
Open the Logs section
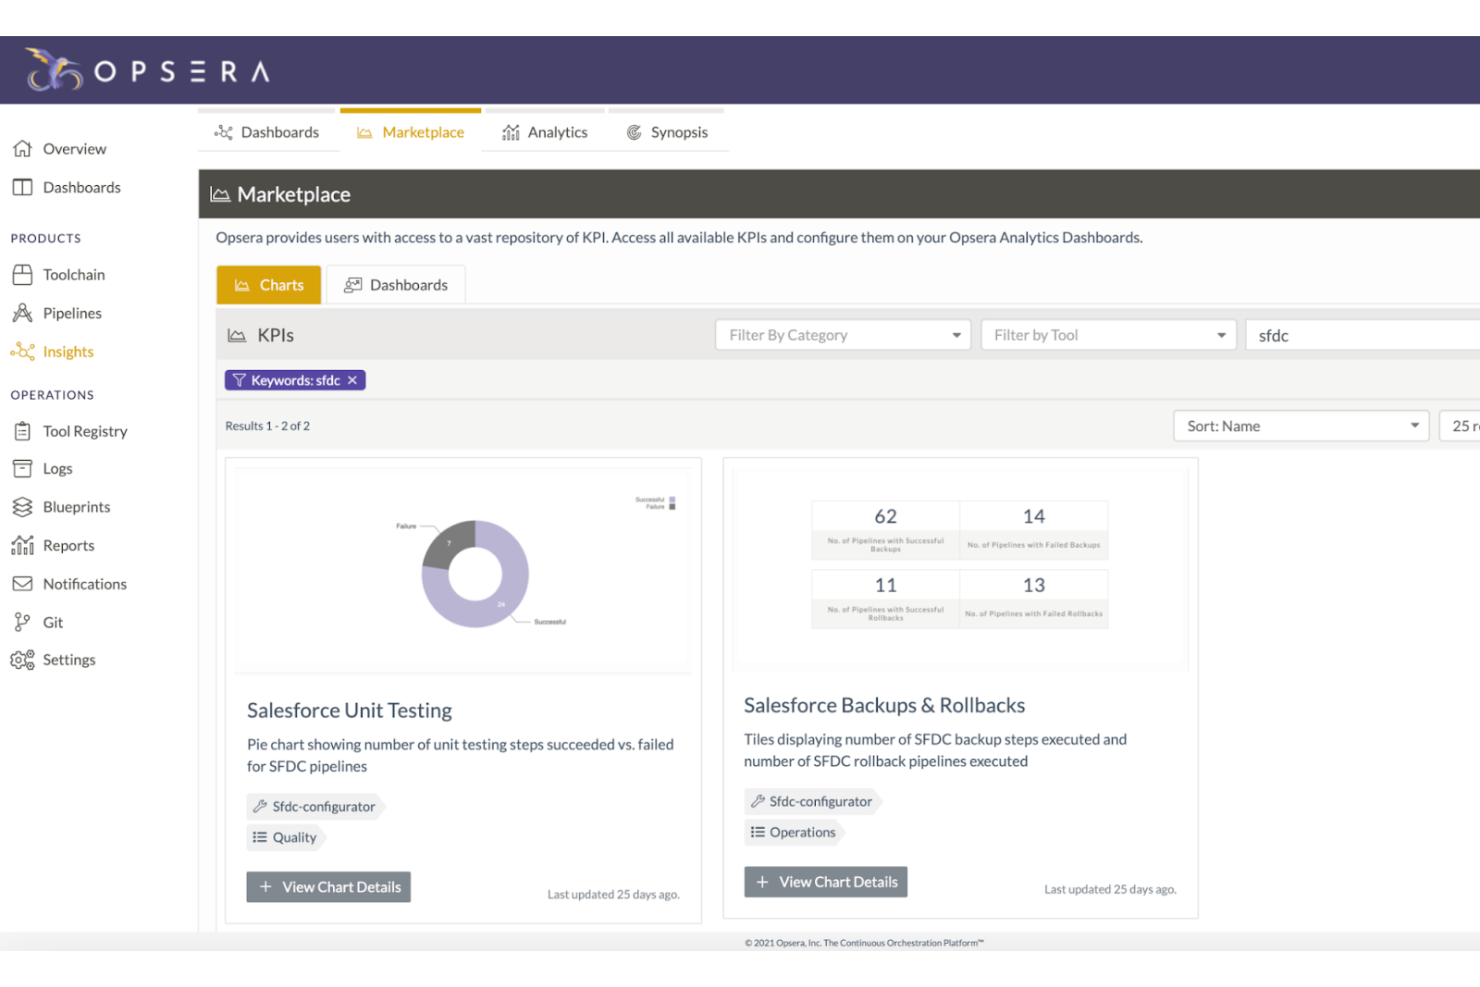(x=55, y=468)
